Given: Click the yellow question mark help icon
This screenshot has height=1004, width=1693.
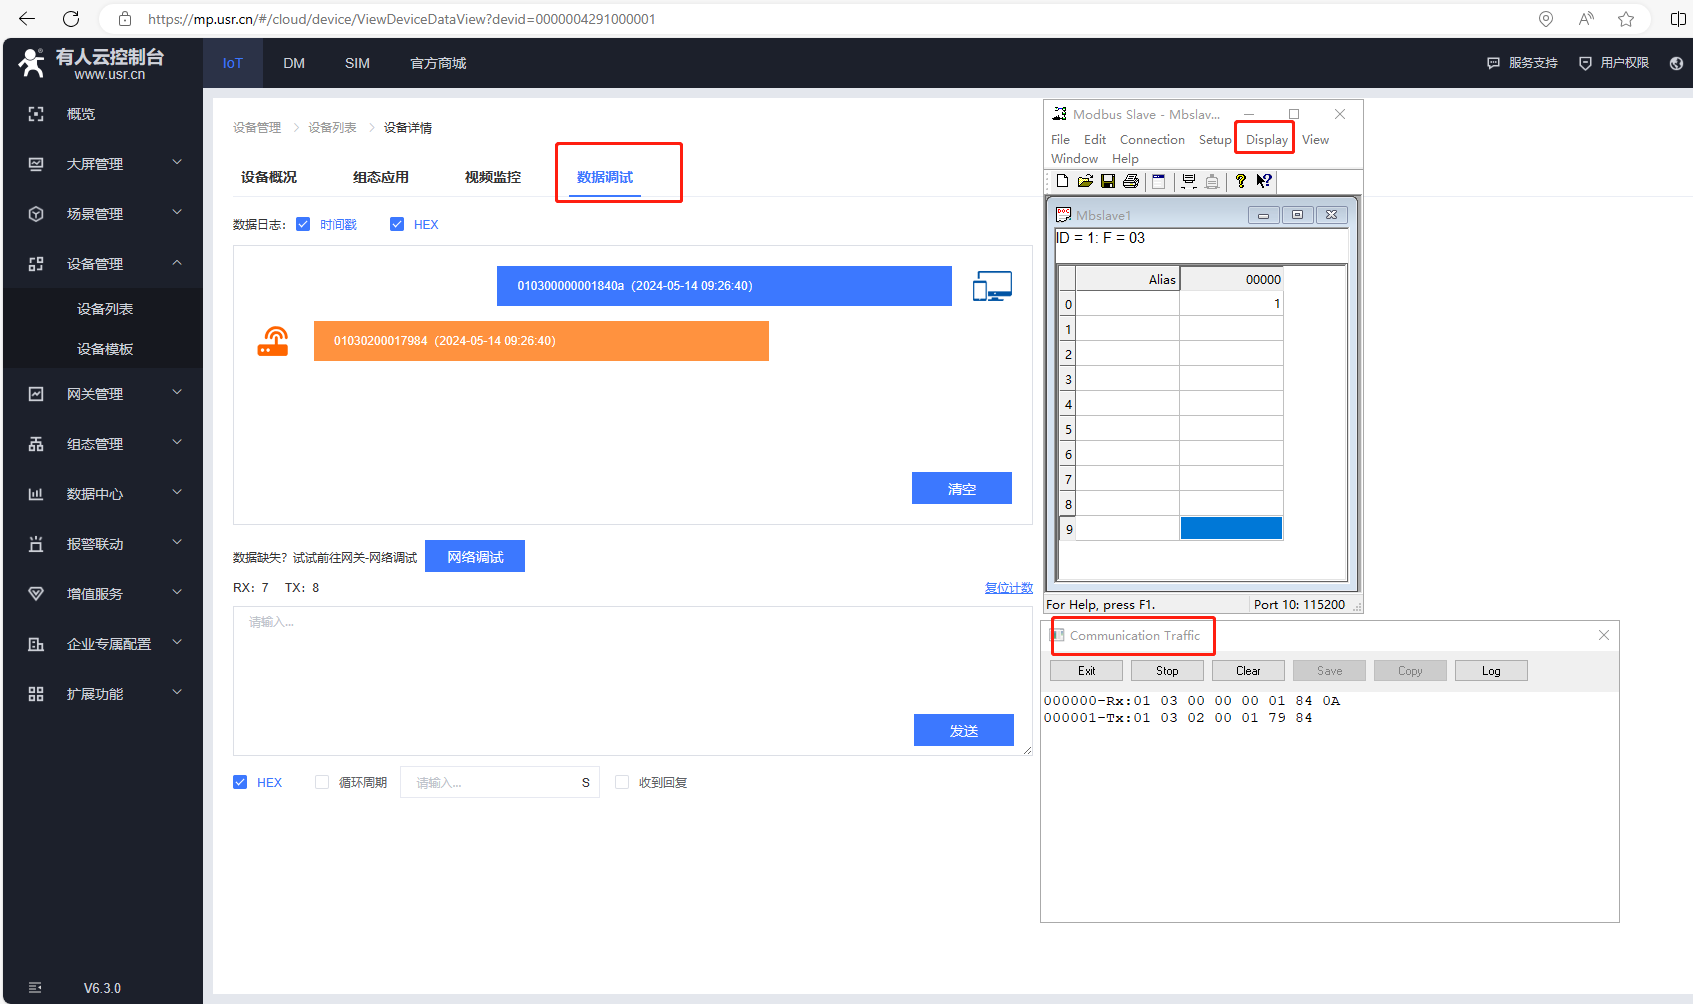Looking at the screenshot, I should [x=1241, y=181].
